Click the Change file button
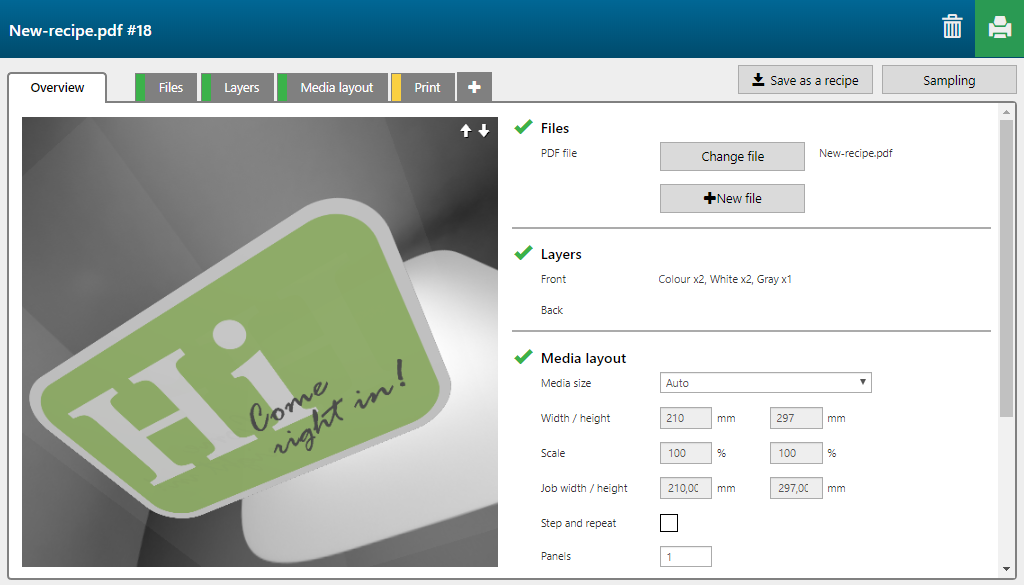The height and width of the screenshot is (585, 1024). tap(732, 157)
